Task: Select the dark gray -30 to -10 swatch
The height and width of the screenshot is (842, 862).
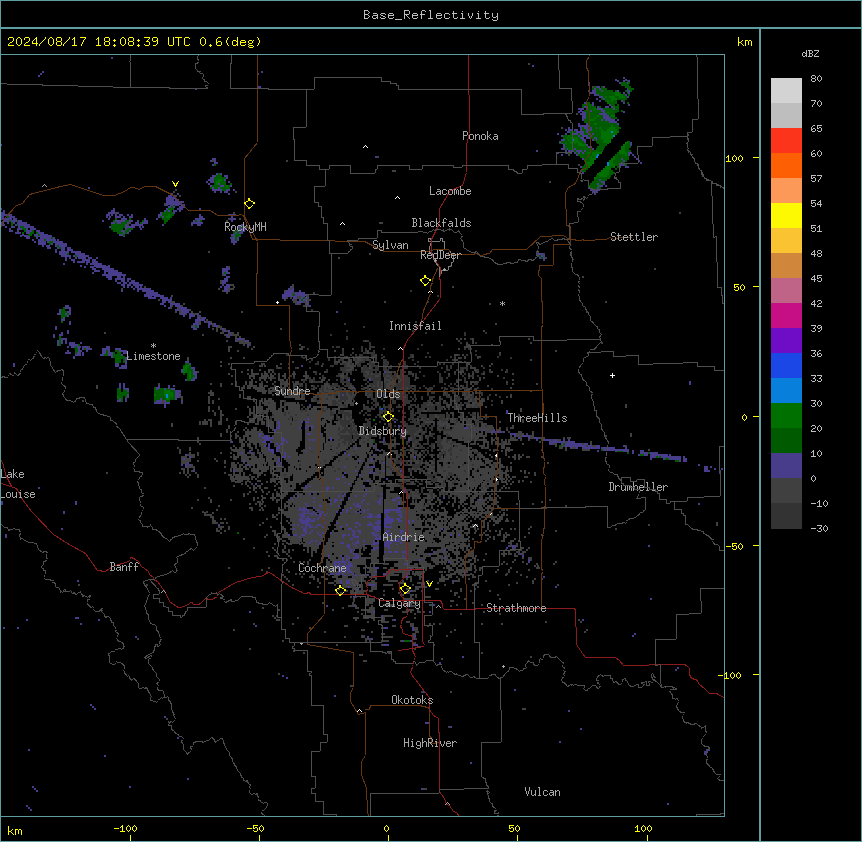Action: (786, 516)
